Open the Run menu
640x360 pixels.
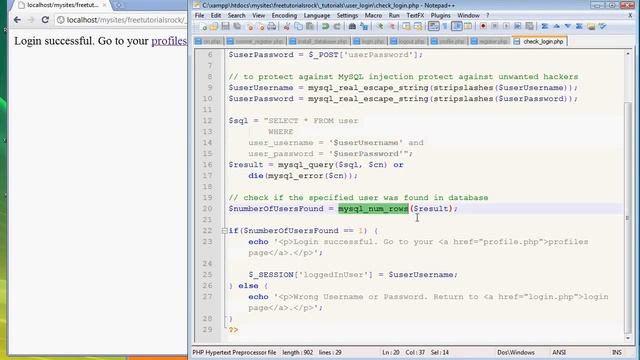(394, 15)
